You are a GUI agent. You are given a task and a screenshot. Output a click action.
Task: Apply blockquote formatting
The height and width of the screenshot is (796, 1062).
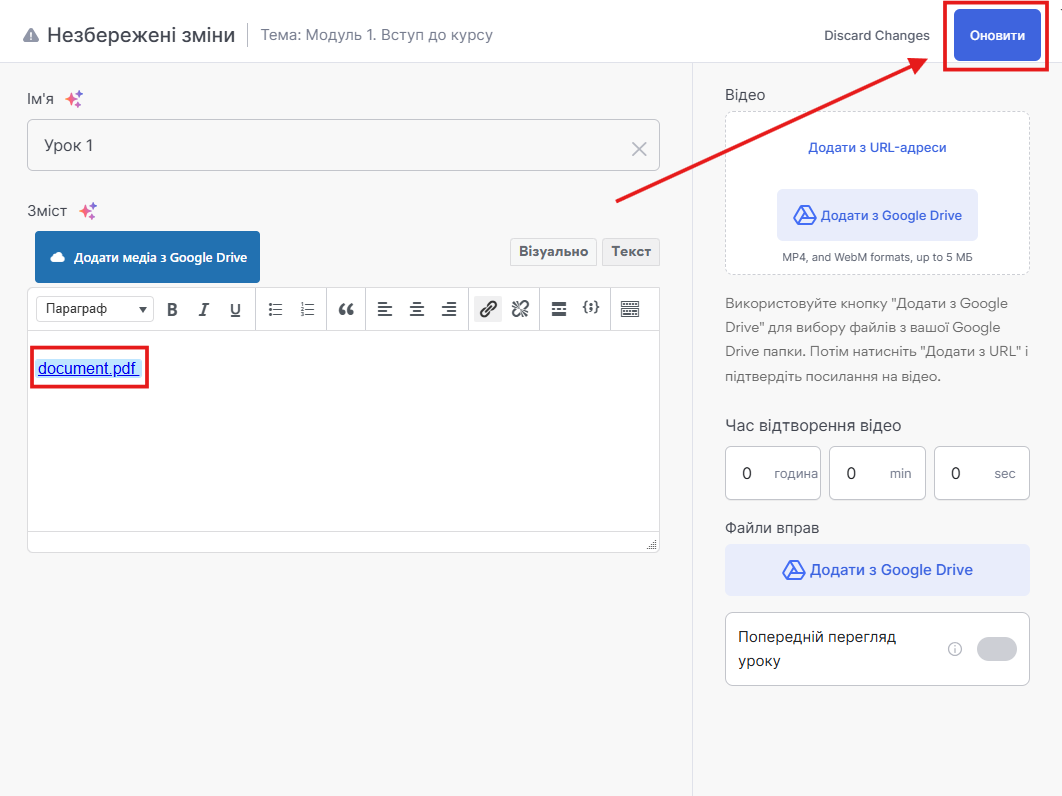(x=346, y=310)
